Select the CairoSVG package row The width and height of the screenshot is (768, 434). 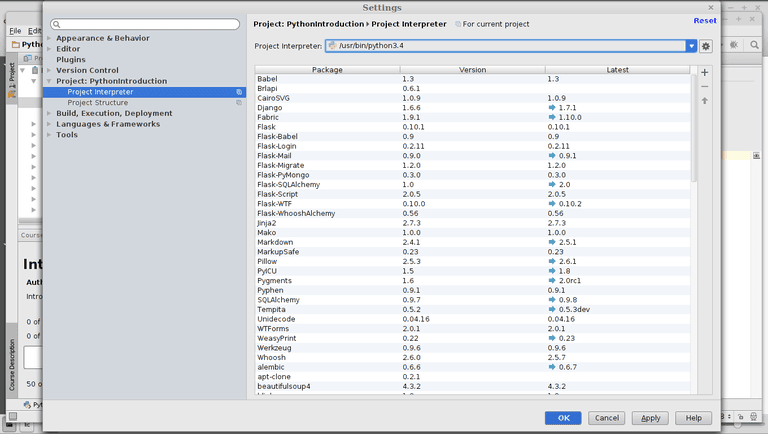[x=472, y=98]
